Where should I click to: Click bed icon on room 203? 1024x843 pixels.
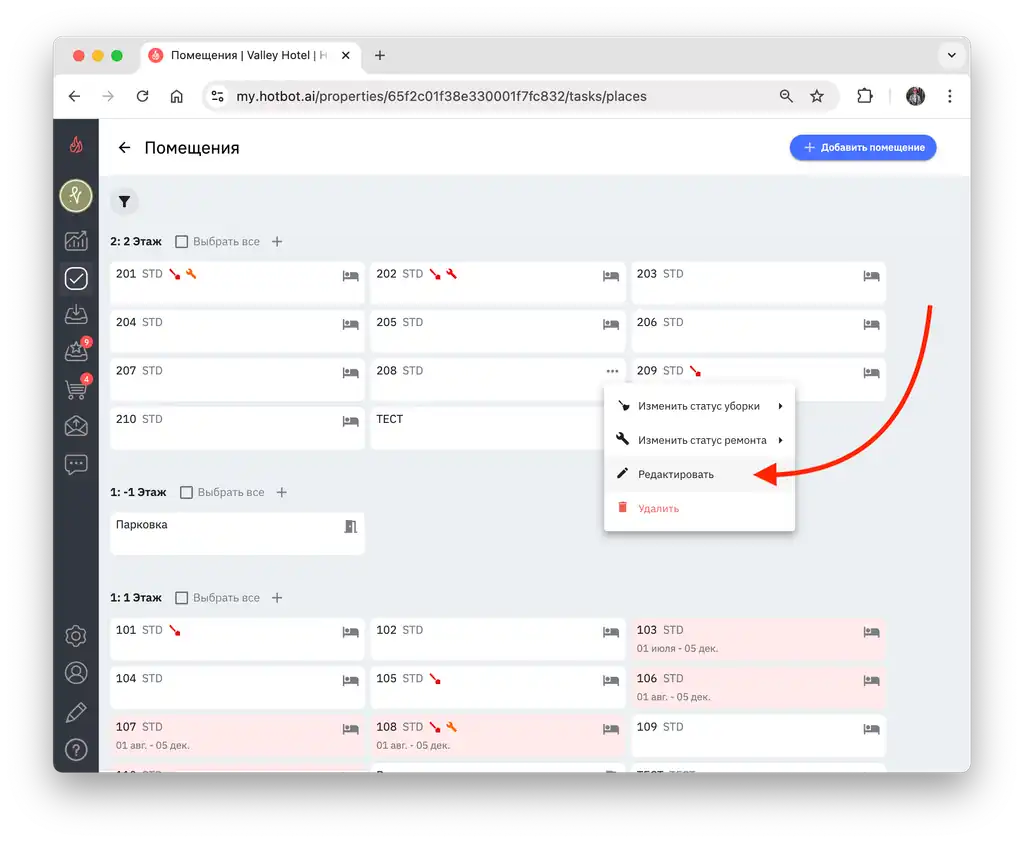(x=871, y=276)
